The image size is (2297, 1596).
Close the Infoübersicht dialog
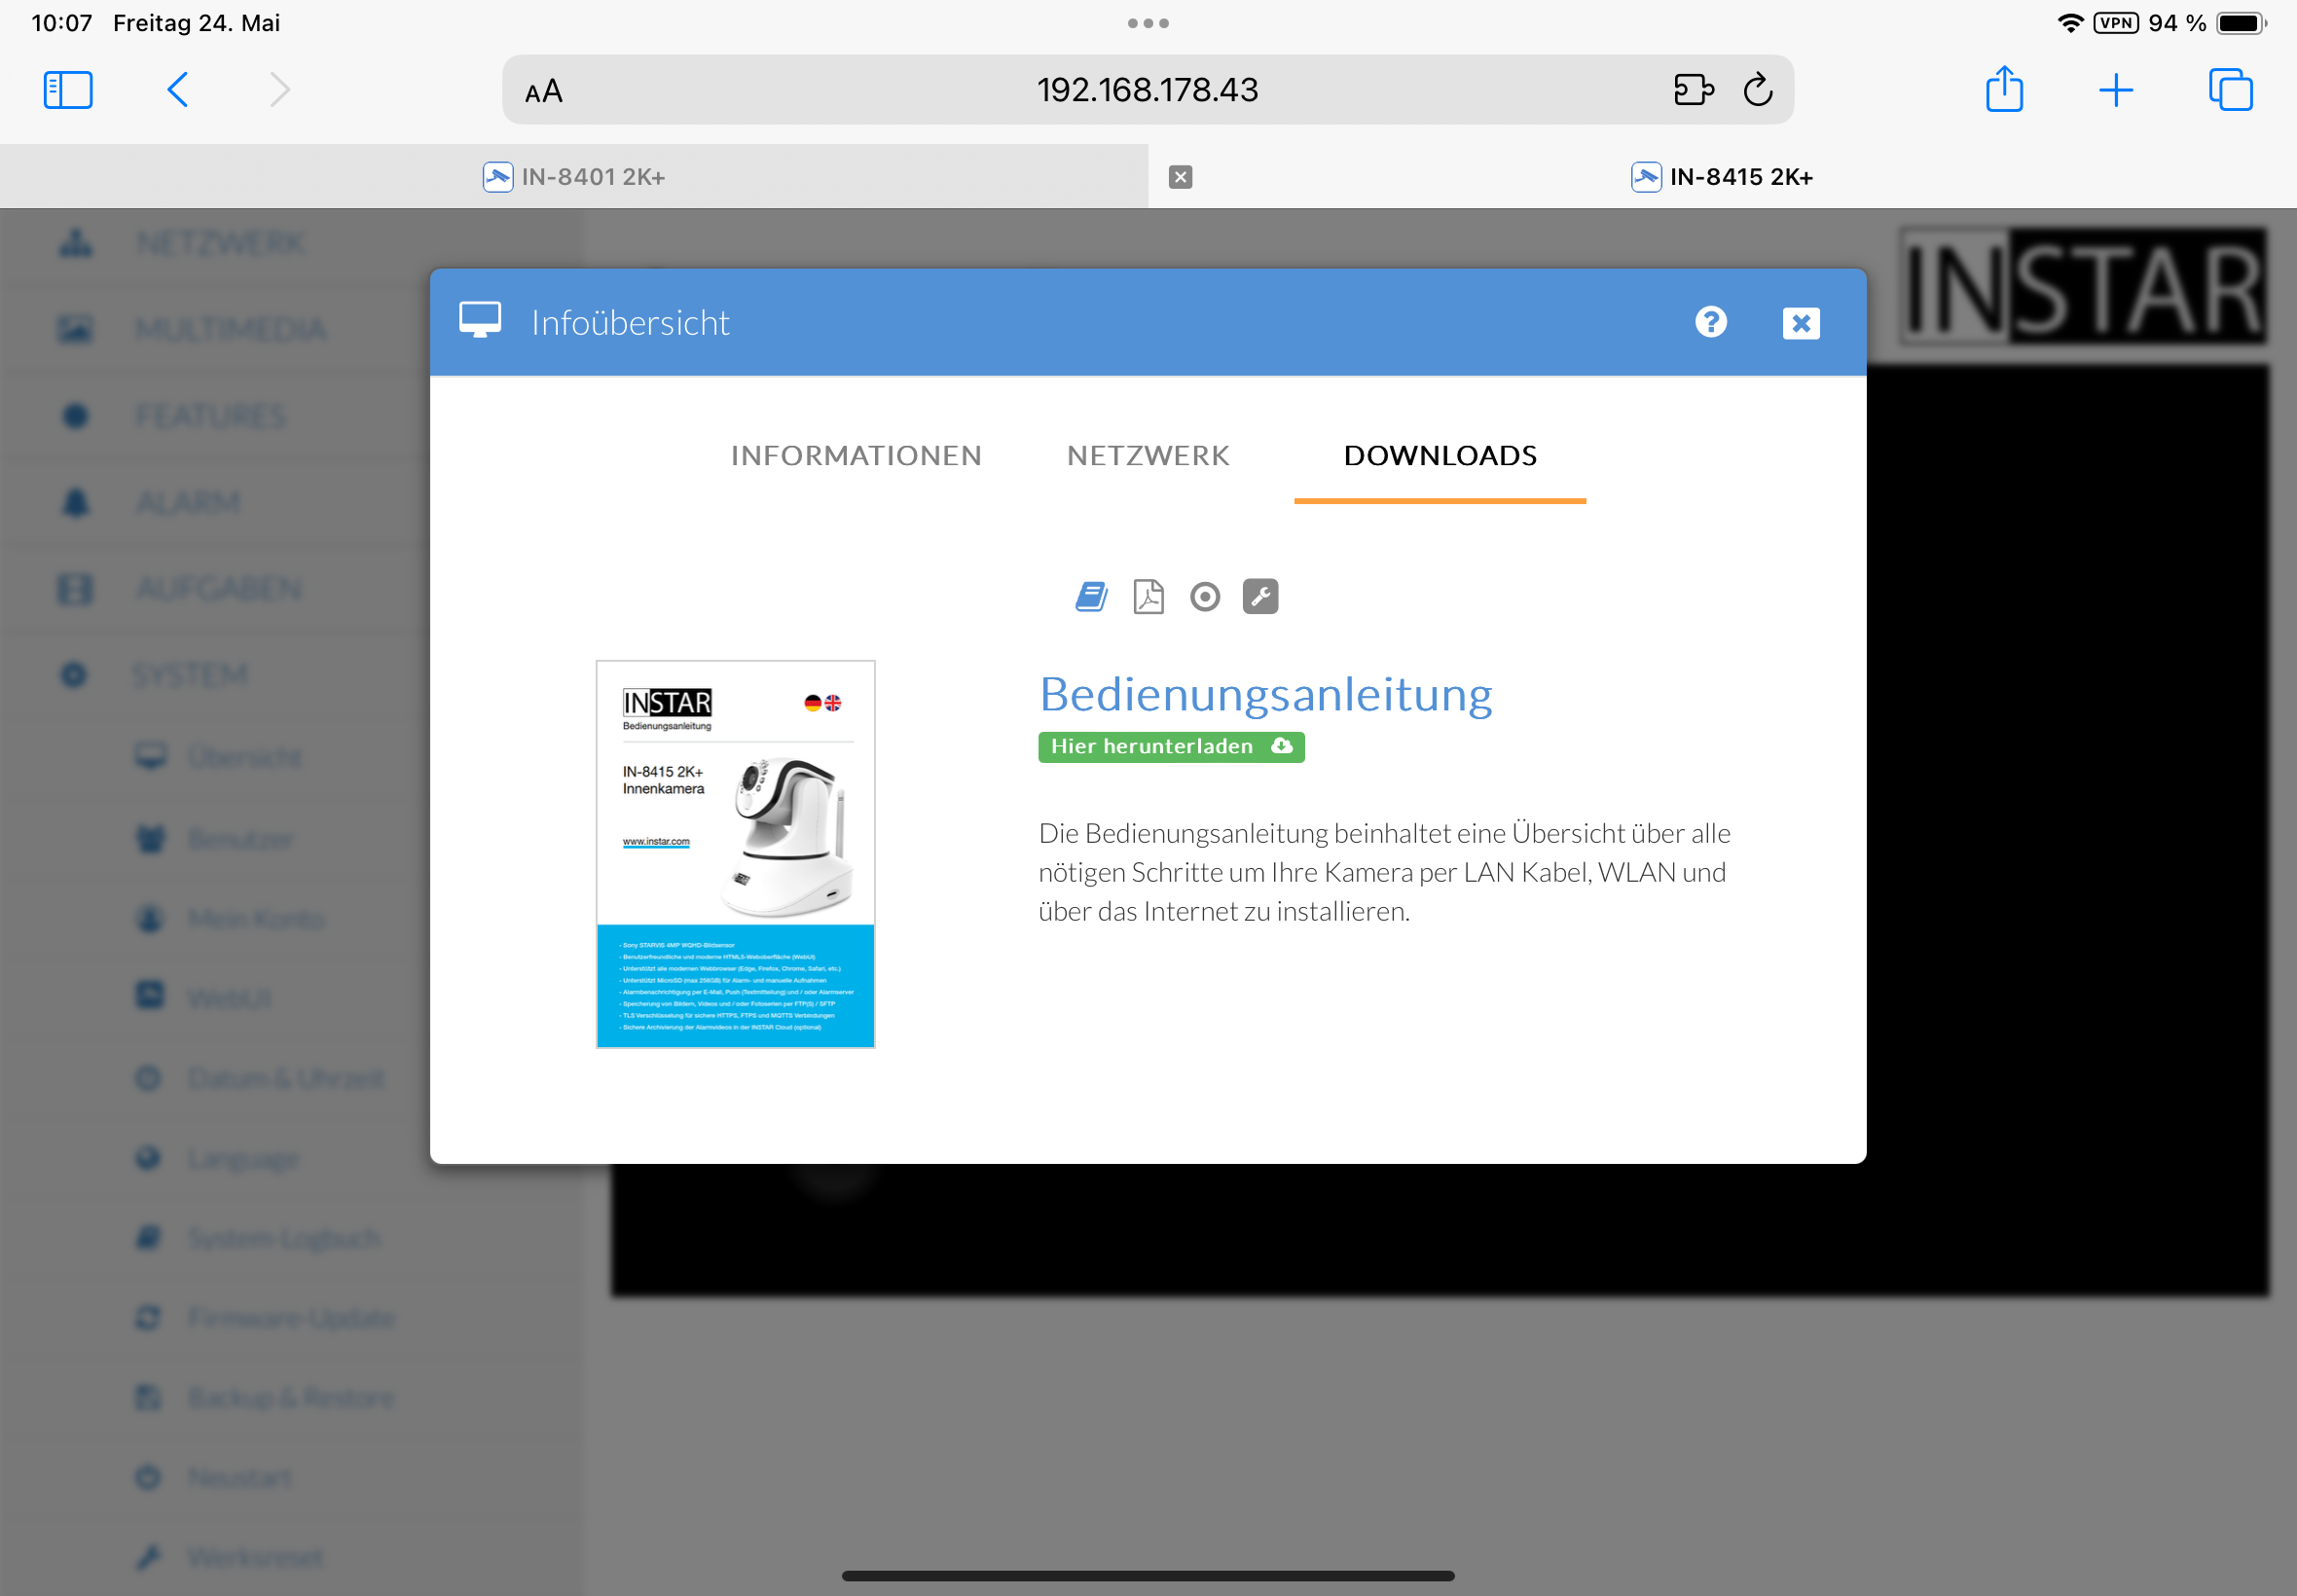[1800, 323]
